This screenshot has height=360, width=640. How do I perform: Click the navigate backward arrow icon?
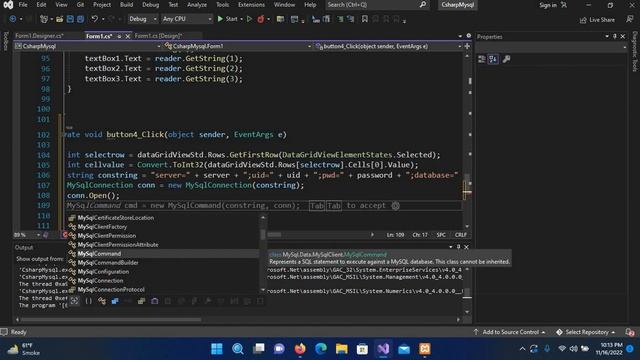pyautogui.click(x=13, y=19)
